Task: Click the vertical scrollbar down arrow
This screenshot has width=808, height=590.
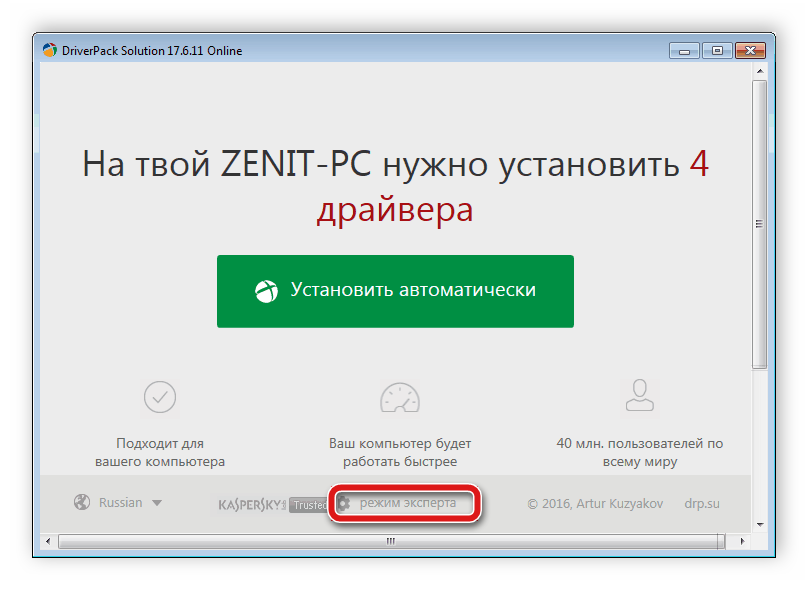Action: [x=759, y=524]
